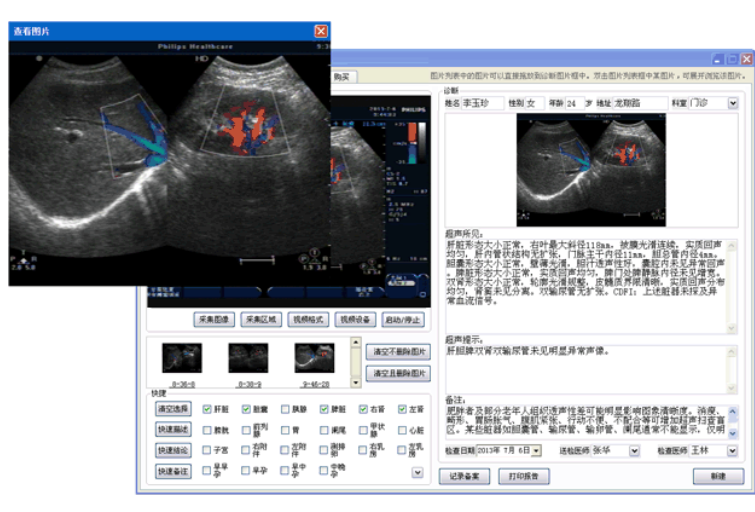
Task: Click the 快速描述 quick description button
Action: [x=173, y=430]
